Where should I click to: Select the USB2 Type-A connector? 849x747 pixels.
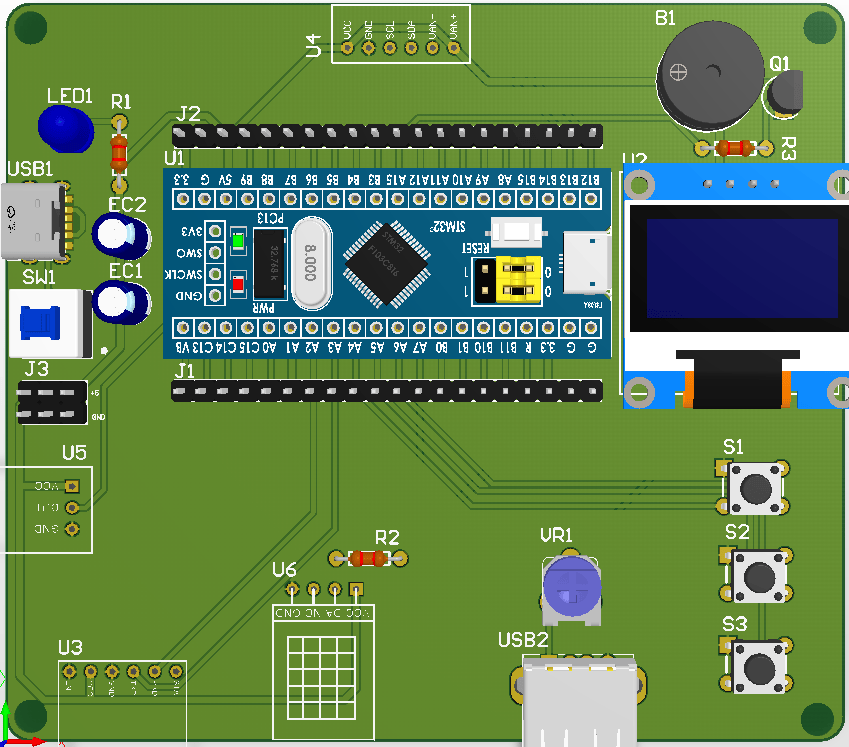578,701
